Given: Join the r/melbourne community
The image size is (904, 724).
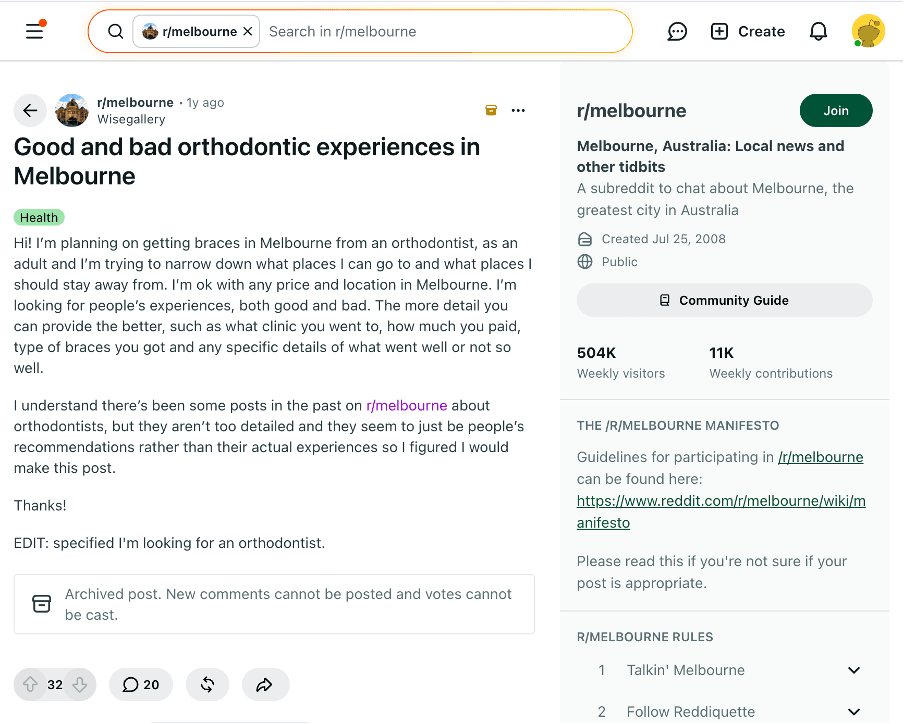Looking at the screenshot, I should (x=836, y=110).
